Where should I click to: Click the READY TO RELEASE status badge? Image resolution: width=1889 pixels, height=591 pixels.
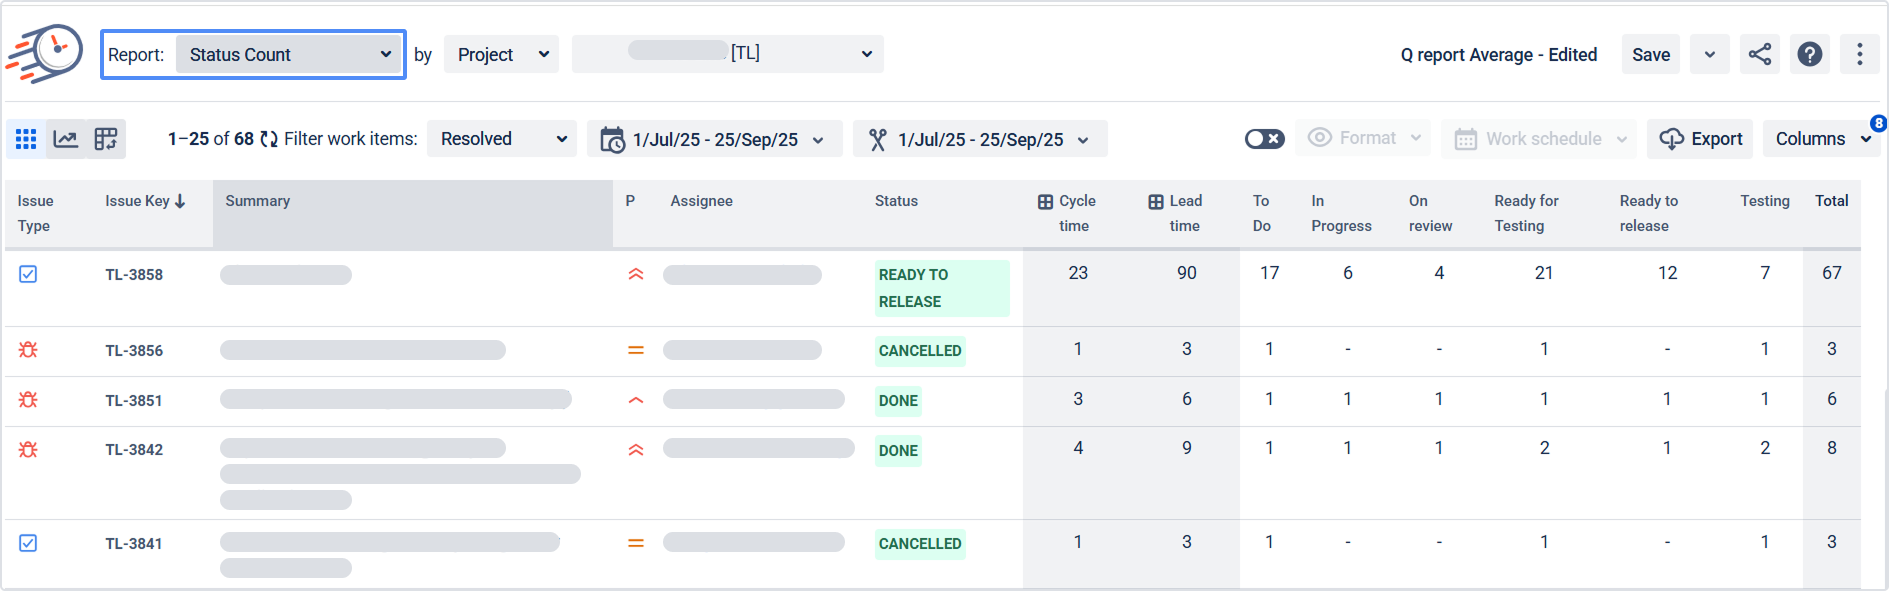click(942, 288)
